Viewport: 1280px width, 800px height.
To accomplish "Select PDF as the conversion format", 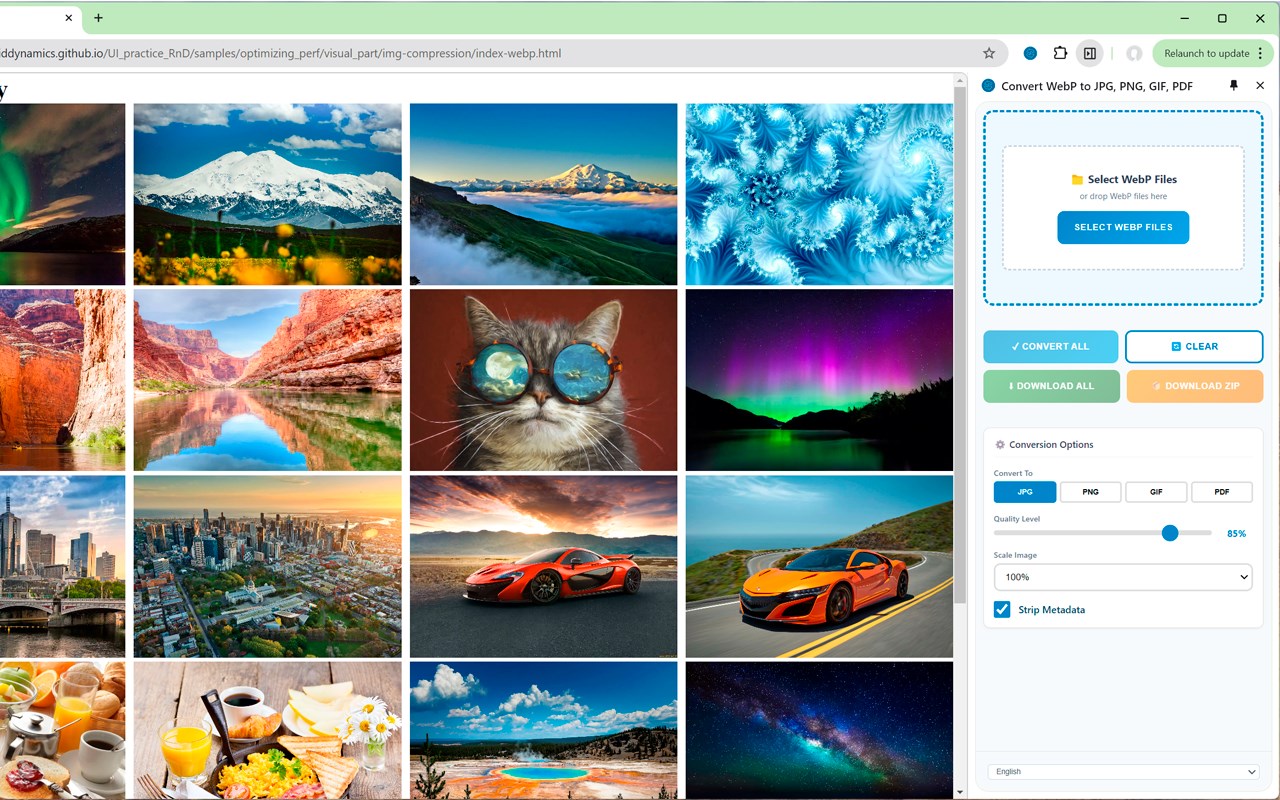I will [x=1222, y=492].
